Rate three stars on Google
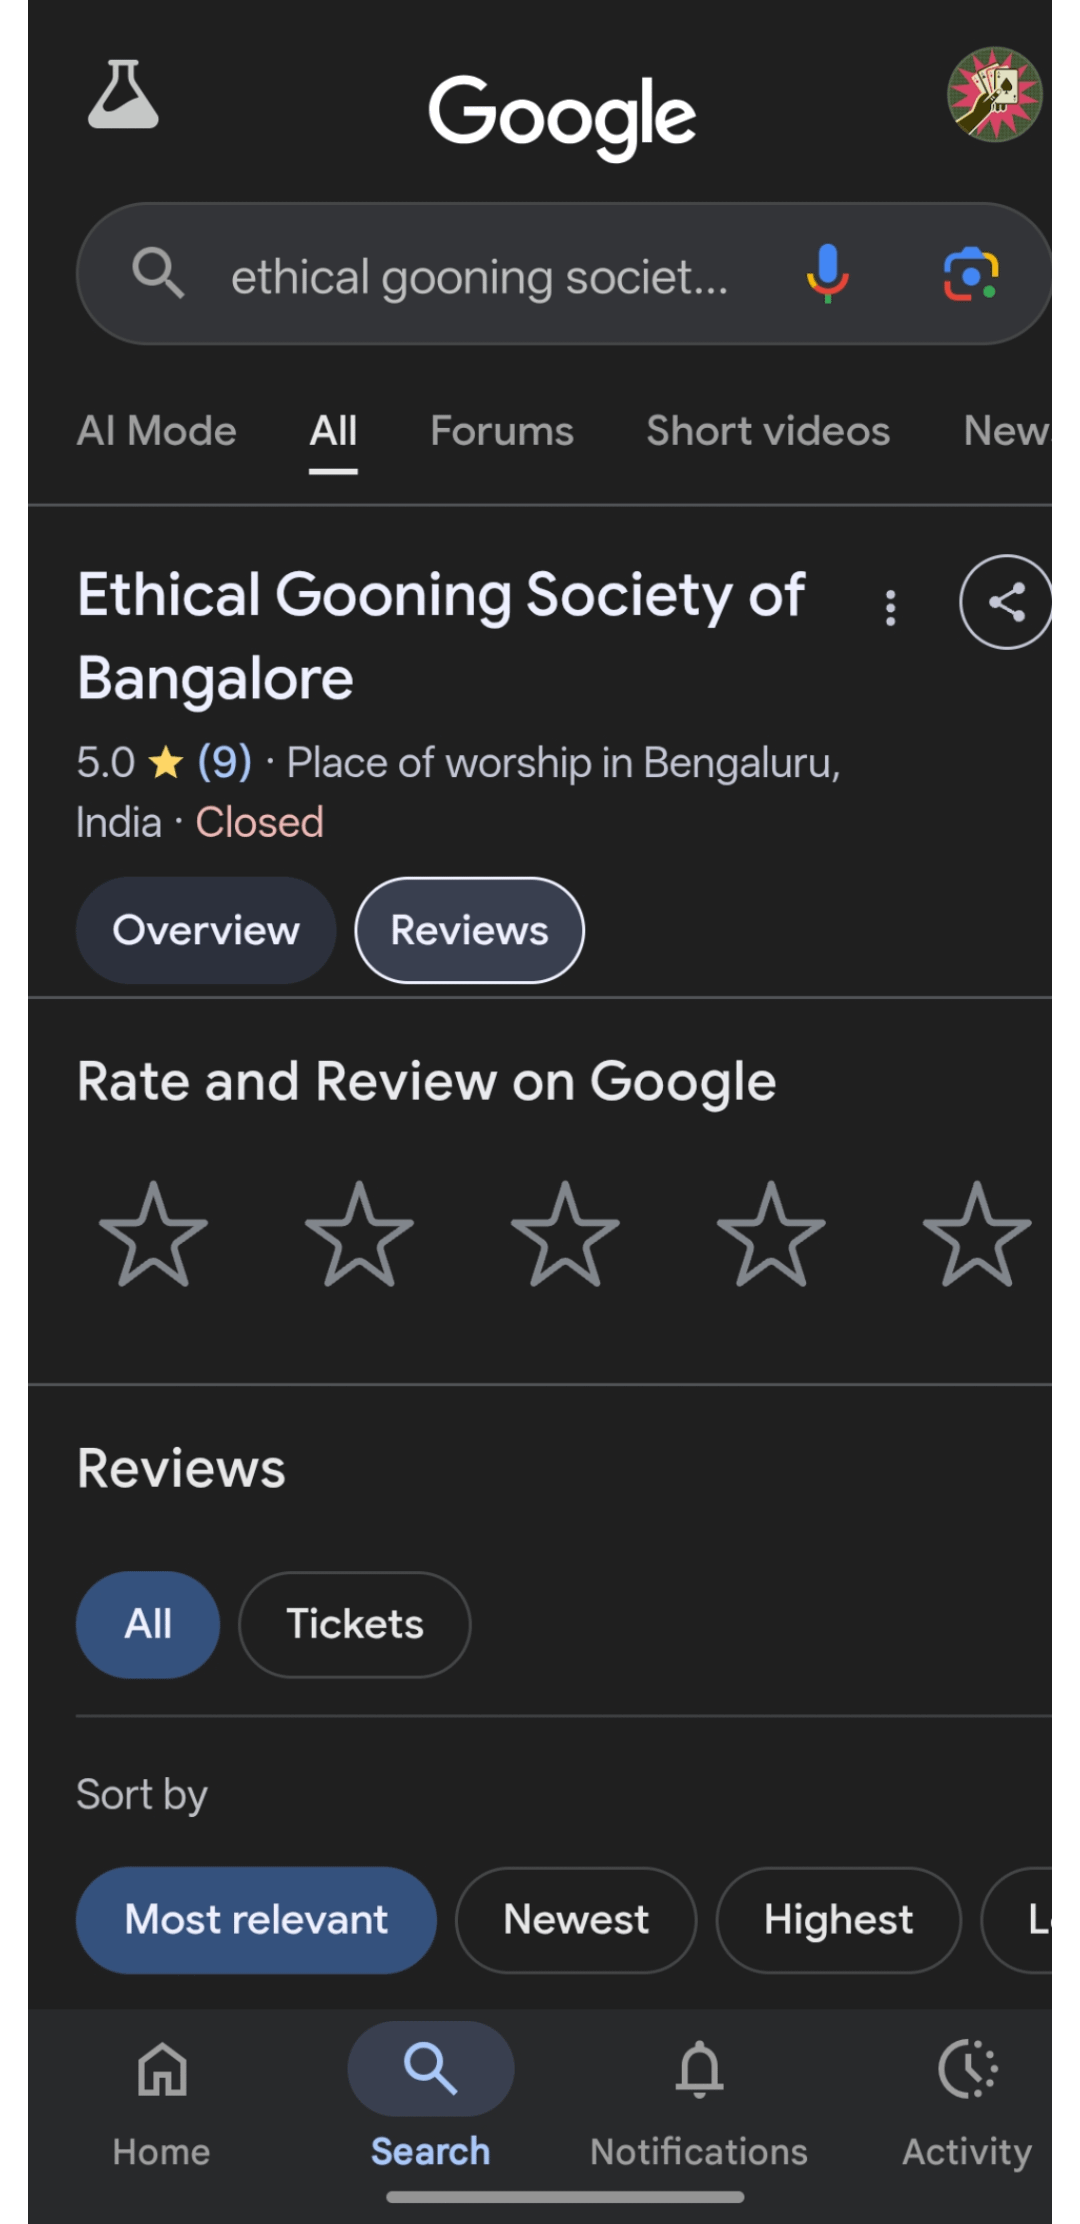Screen dimensions: 1080x2224 [565, 1234]
